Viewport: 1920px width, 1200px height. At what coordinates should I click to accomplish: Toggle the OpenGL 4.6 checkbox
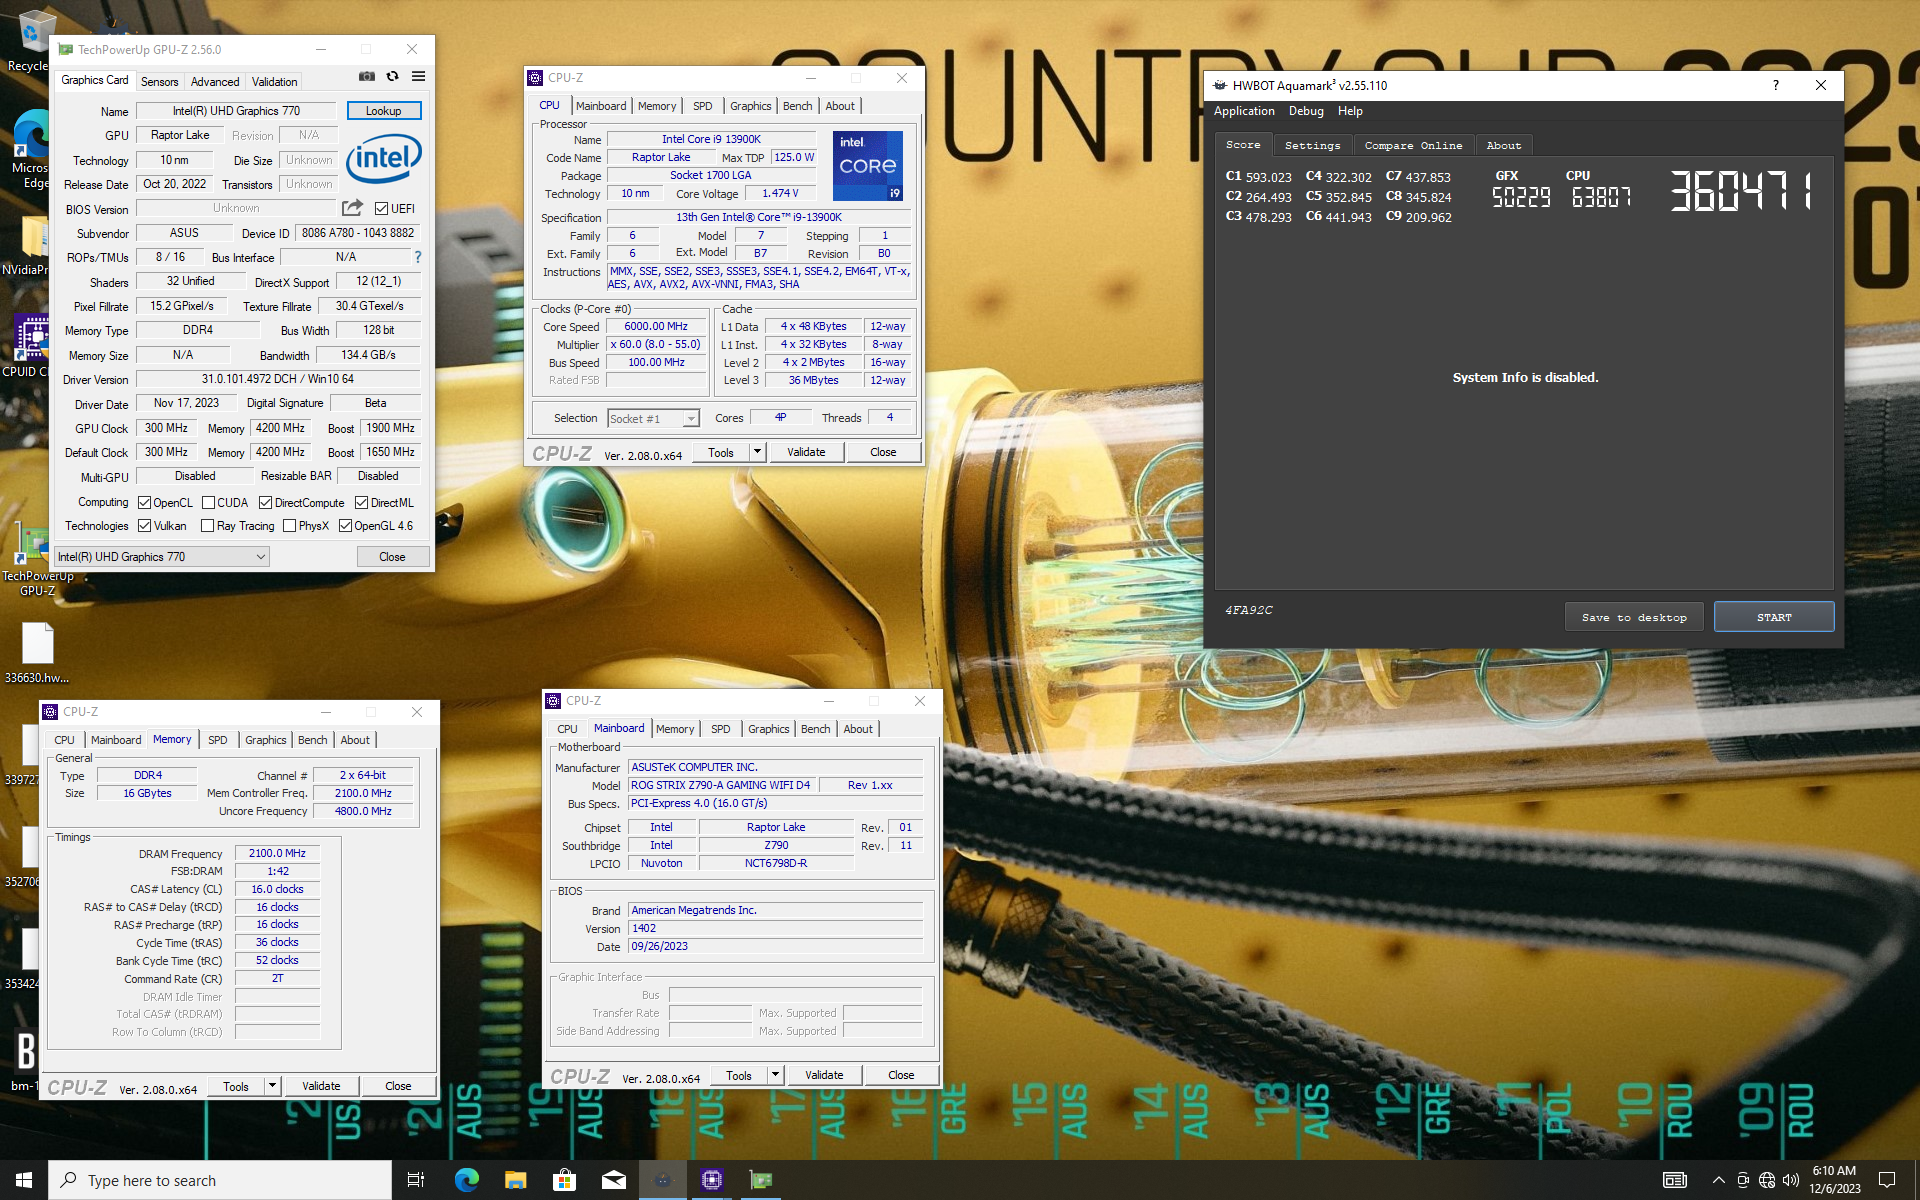coord(345,526)
